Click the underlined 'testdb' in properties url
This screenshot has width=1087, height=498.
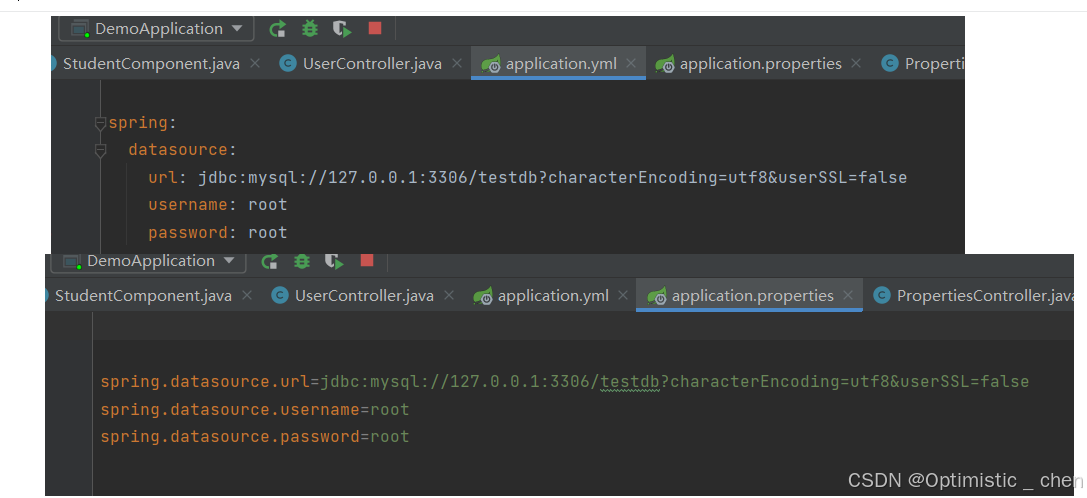[630, 382]
